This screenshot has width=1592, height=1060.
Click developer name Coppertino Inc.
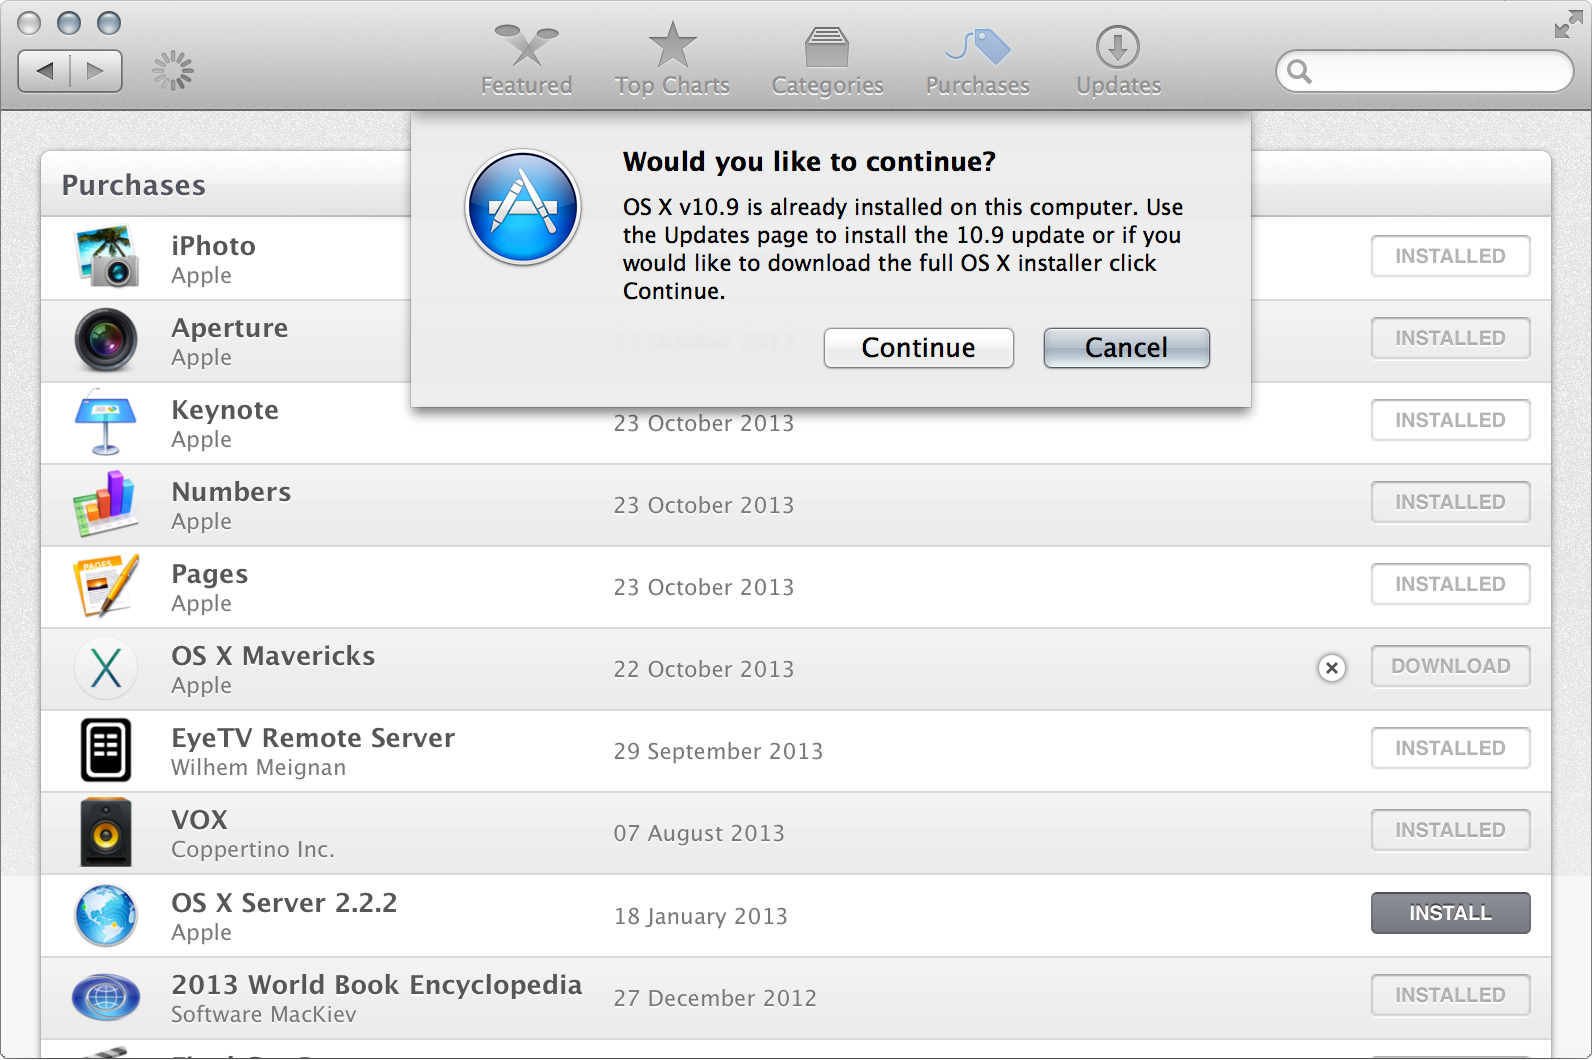tap(252, 850)
